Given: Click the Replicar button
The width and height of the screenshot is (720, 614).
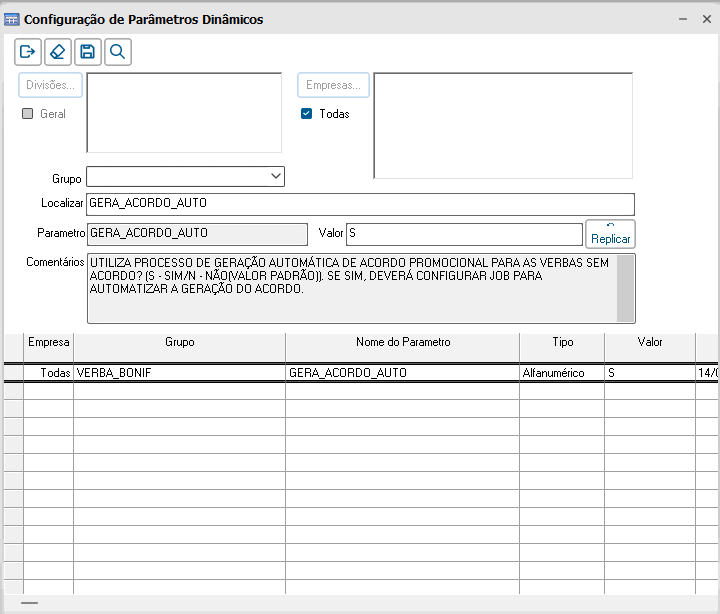Looking at the screenshot, I should tap(610, 234).
